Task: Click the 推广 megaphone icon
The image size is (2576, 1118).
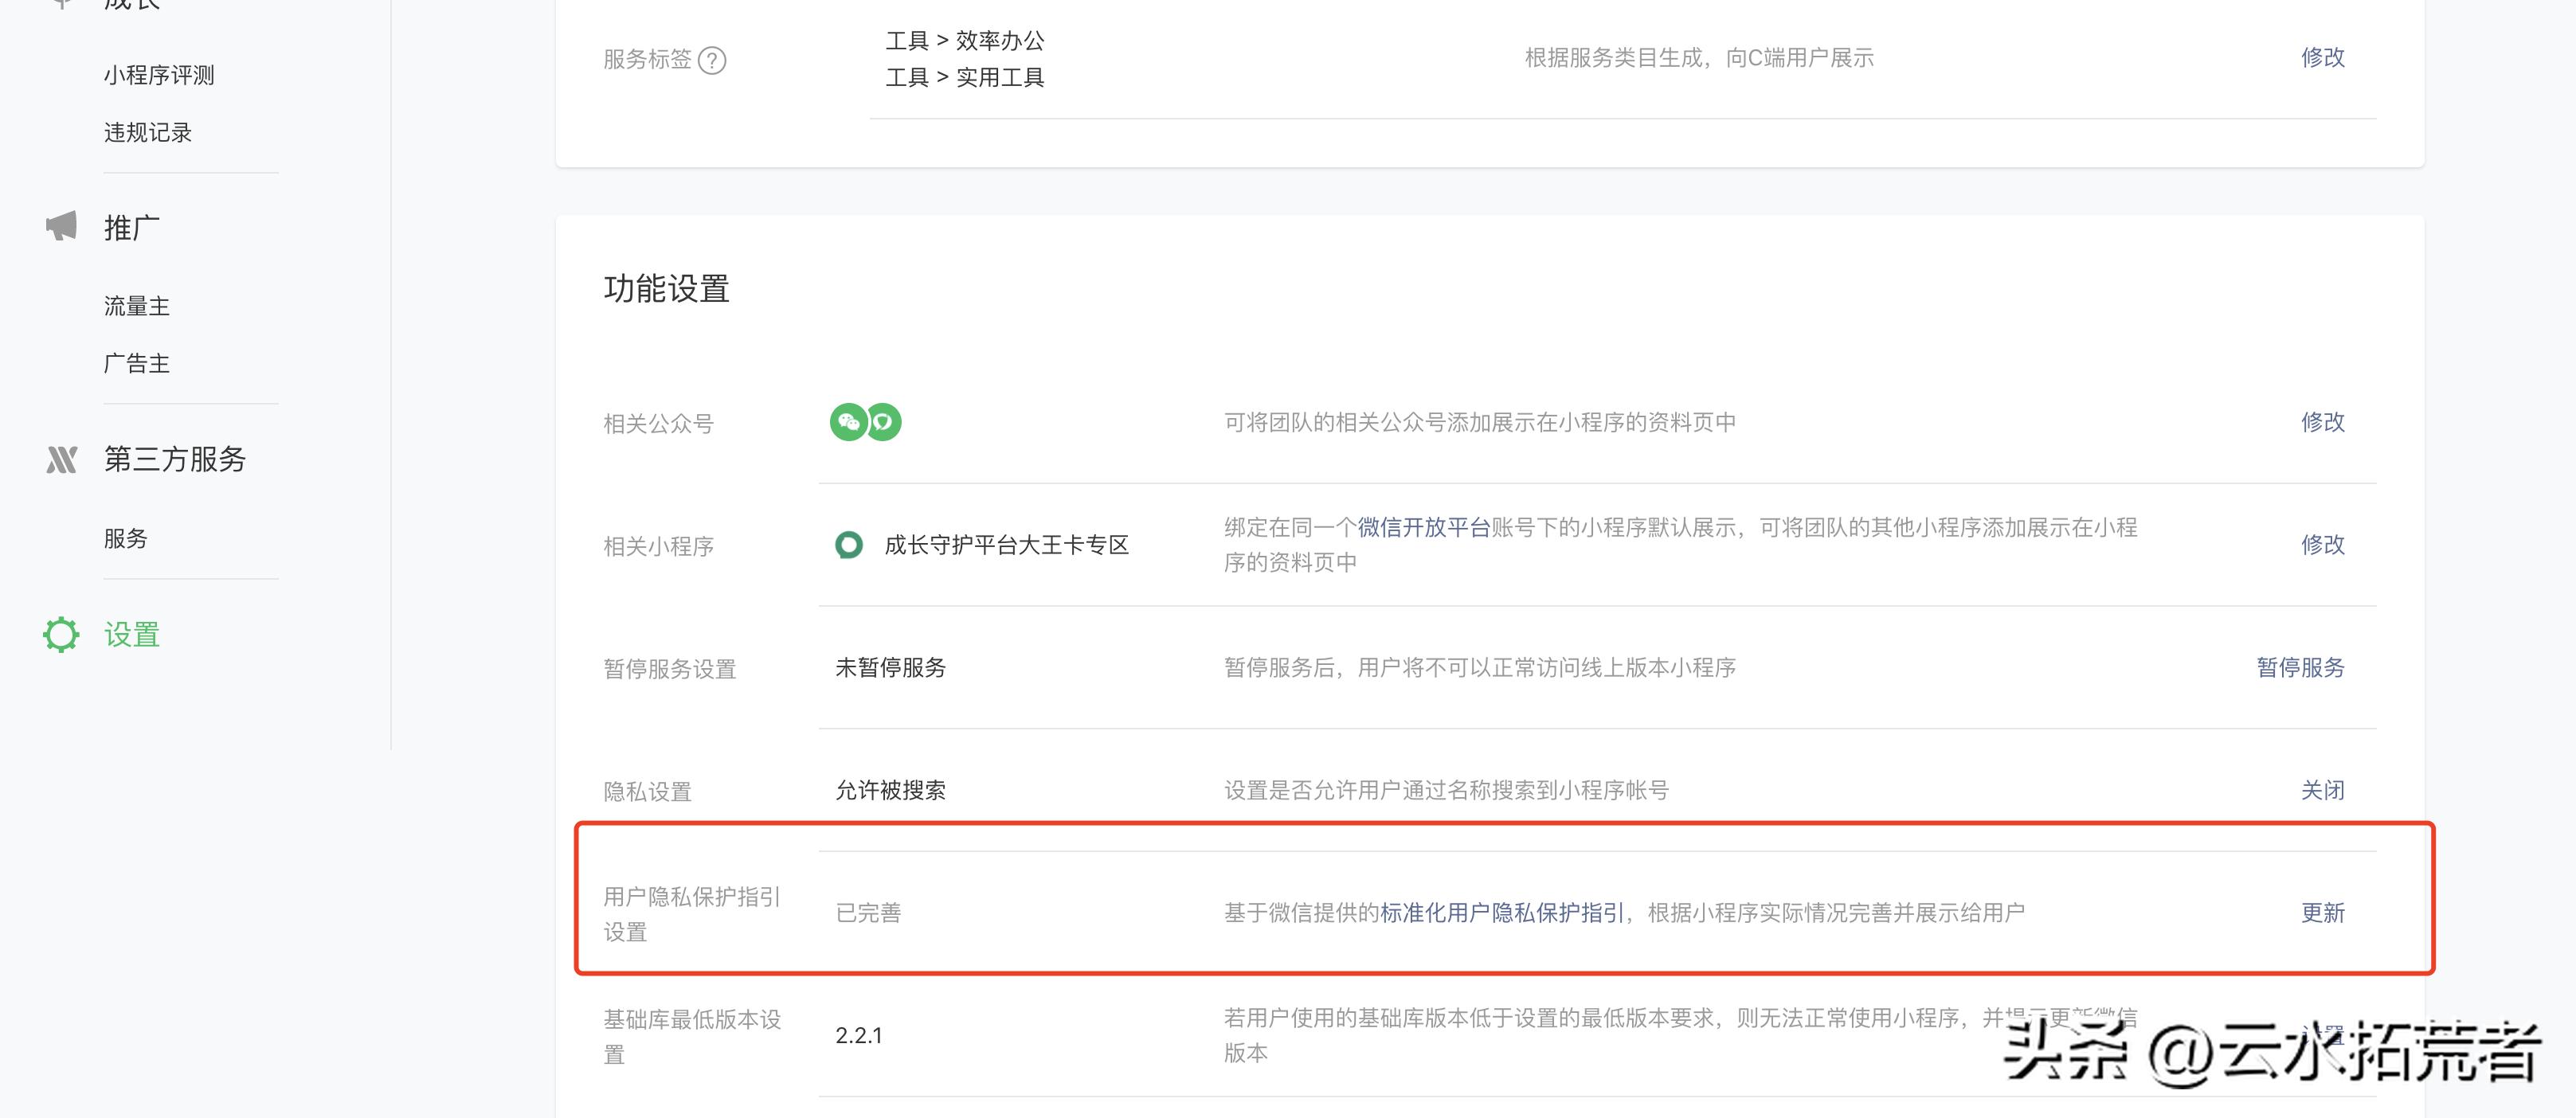Action: click(61, 226)
